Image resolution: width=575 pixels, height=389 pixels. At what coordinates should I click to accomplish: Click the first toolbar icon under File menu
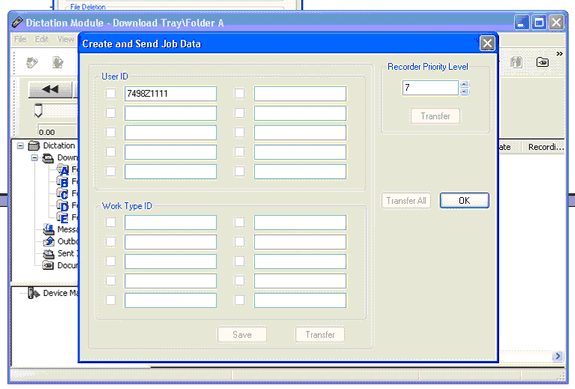[x=32, y=62]
